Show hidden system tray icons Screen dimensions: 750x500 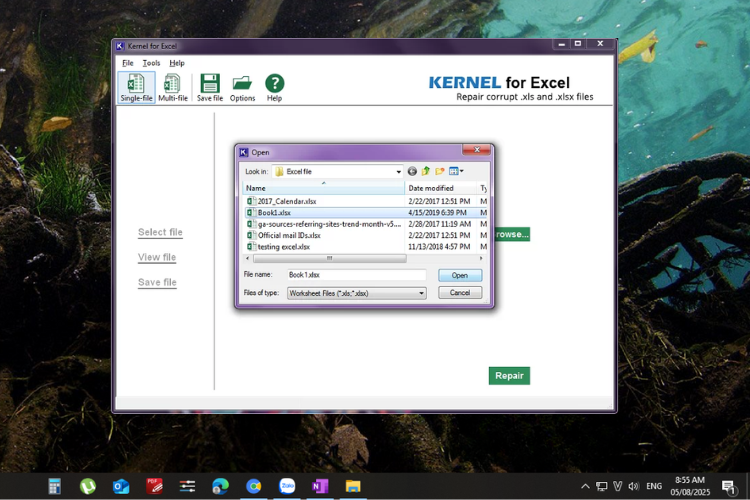pyautogui.click(x=585, y=487)
